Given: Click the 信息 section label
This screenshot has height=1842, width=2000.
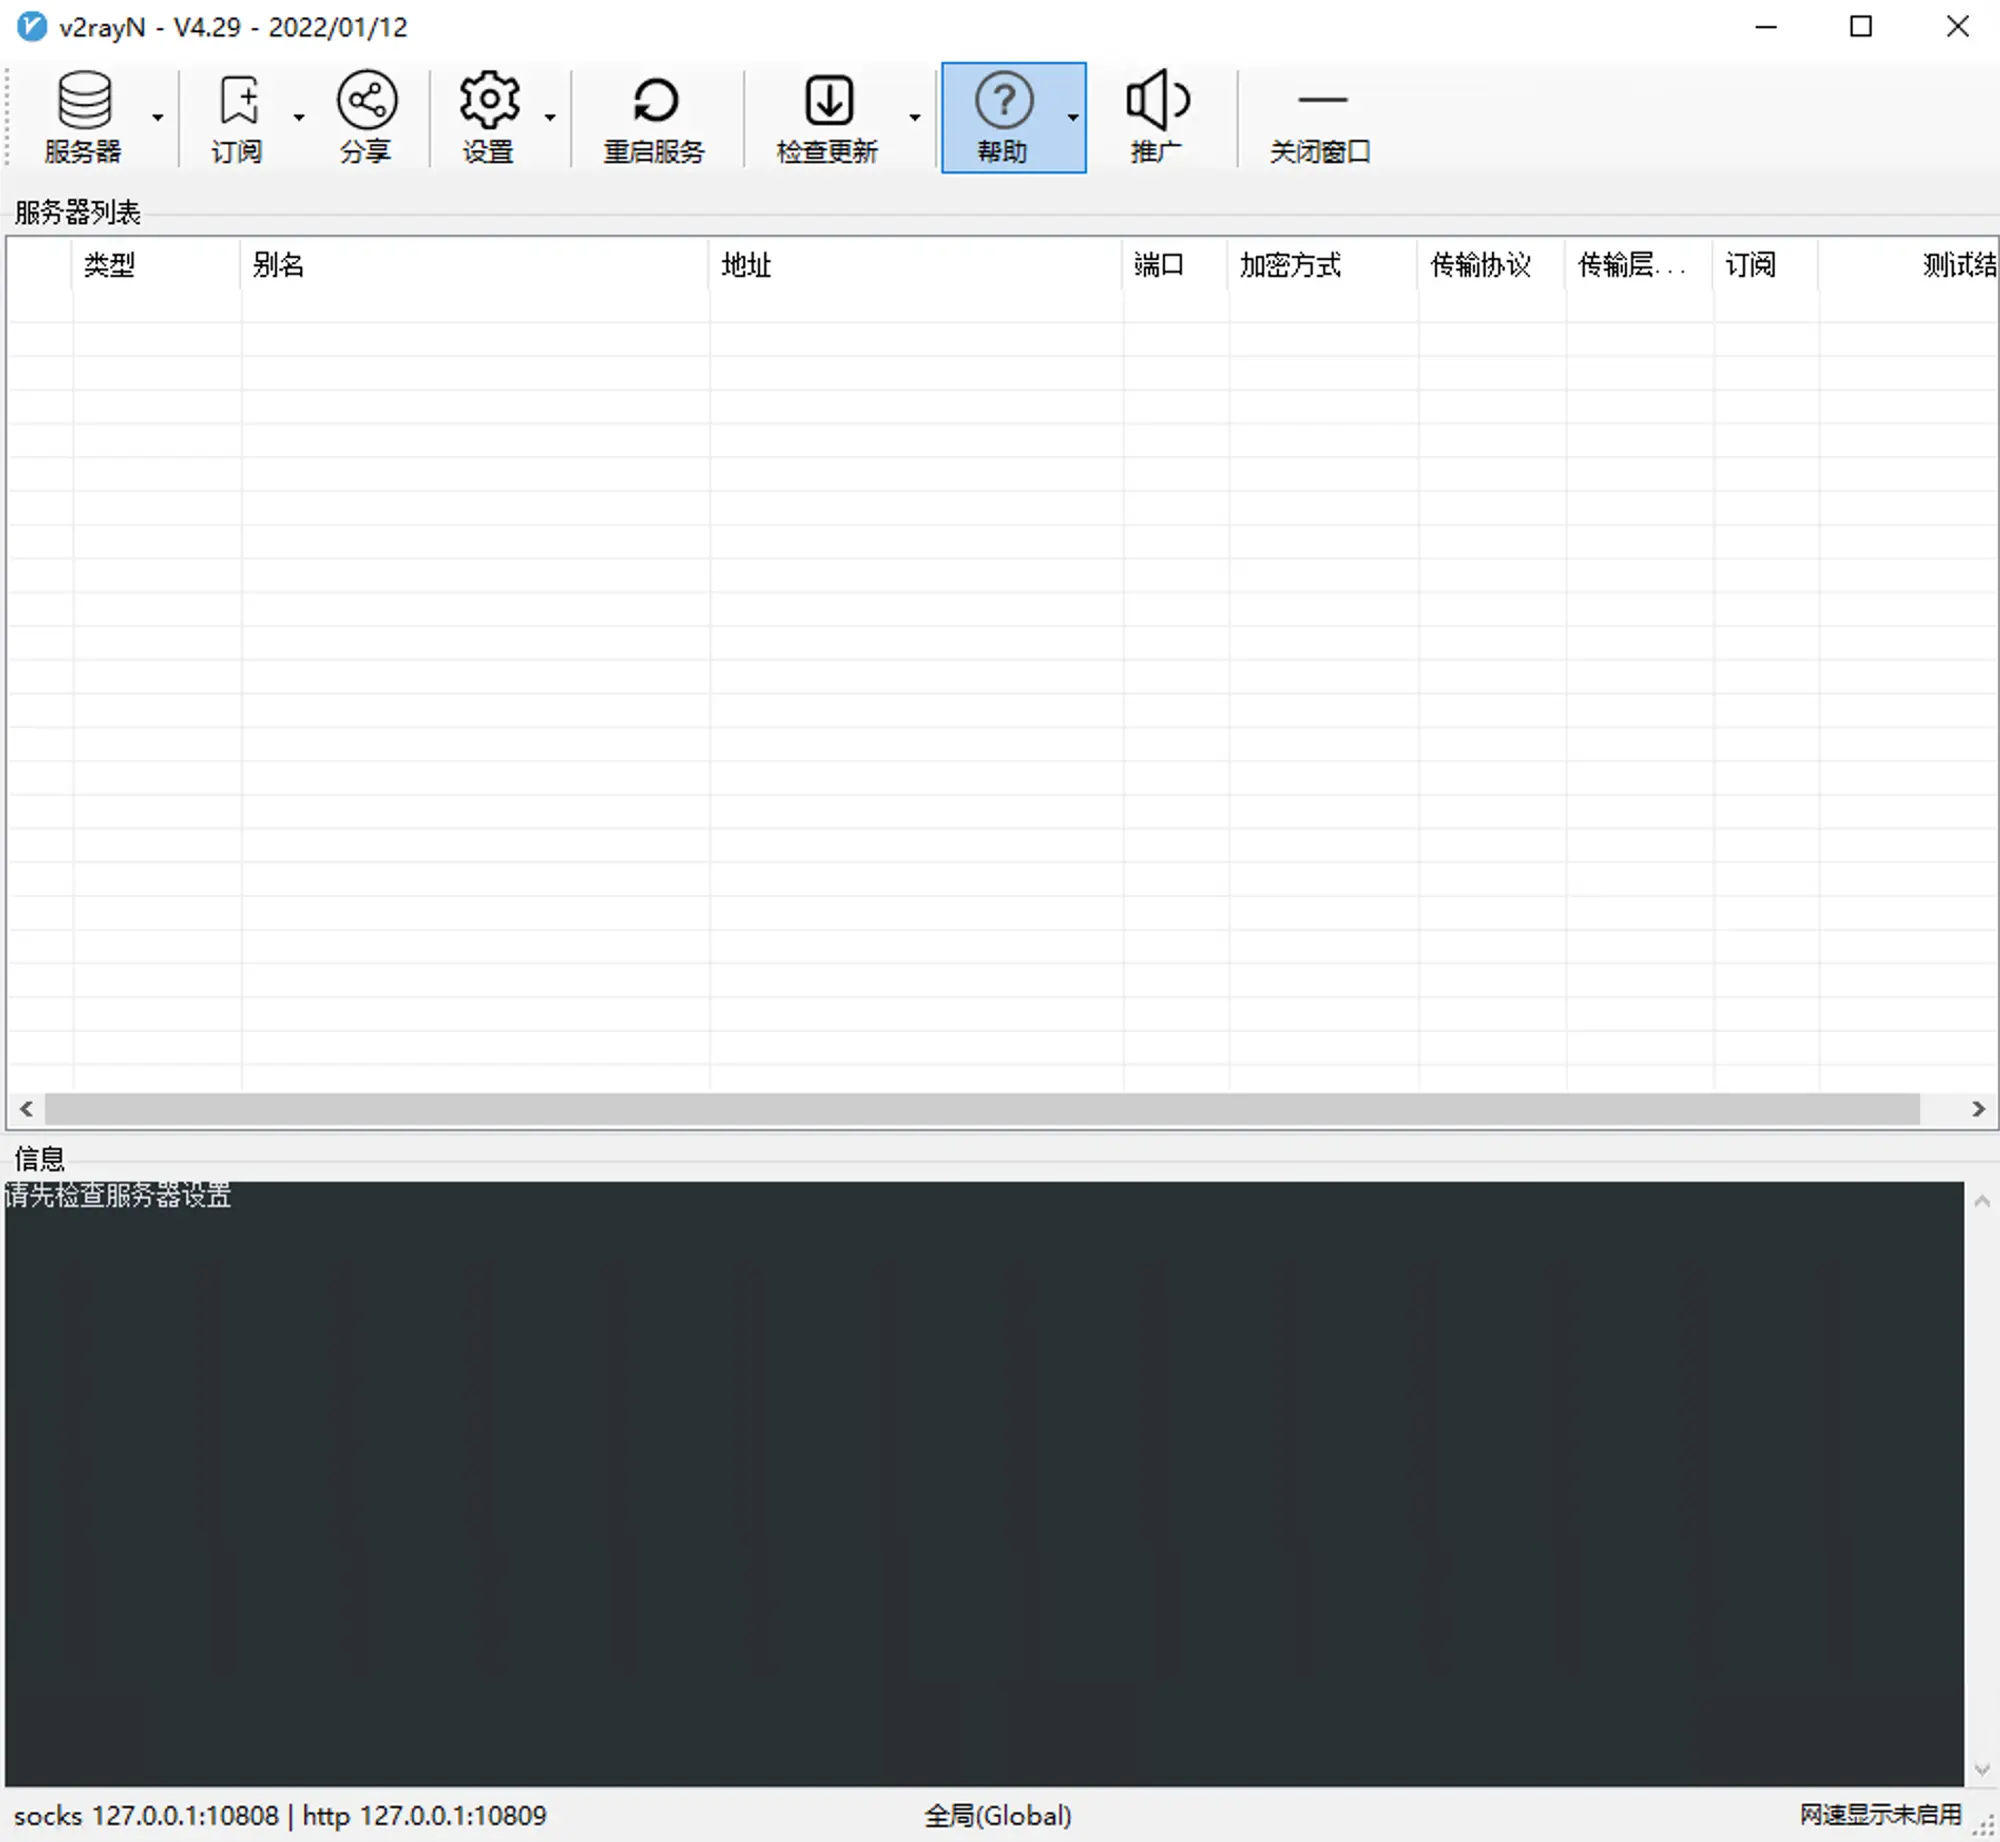Looking at the screenshot, I should [40, 1159].
